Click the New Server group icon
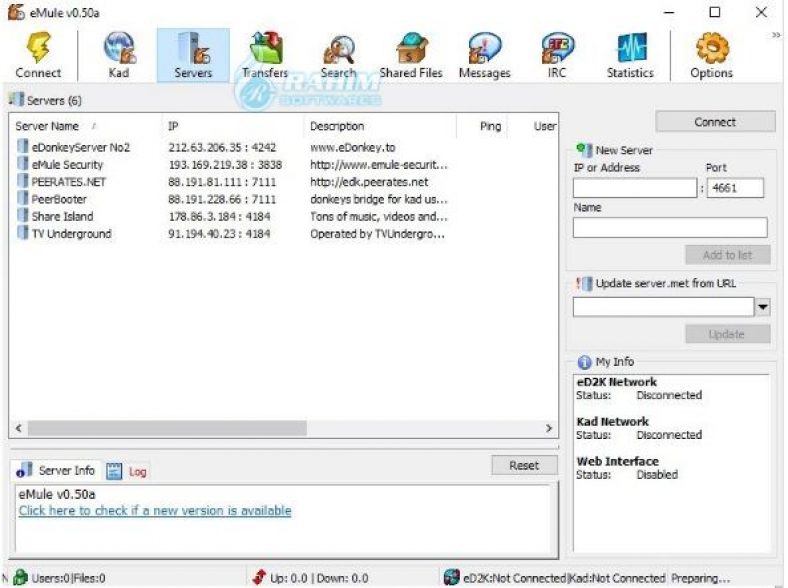788x588 pixels. [584, 149]
